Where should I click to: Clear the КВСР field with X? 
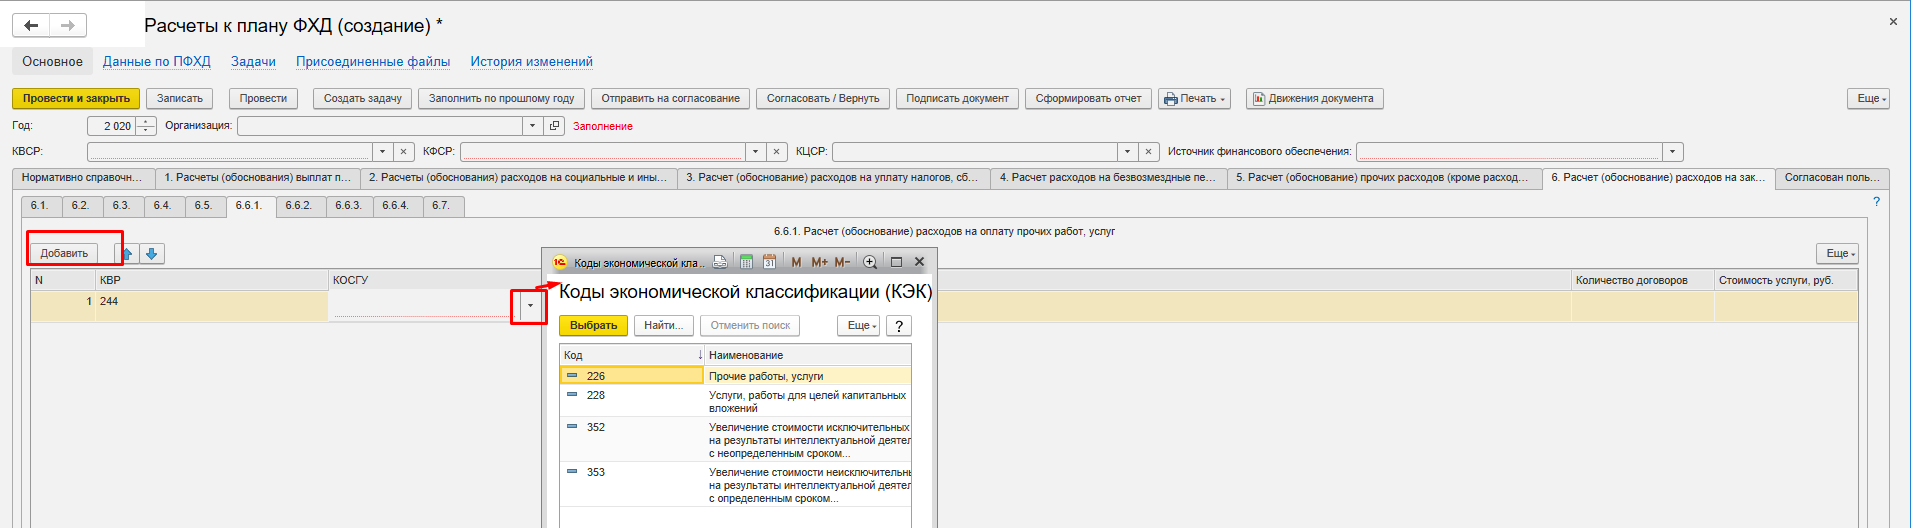403,152
